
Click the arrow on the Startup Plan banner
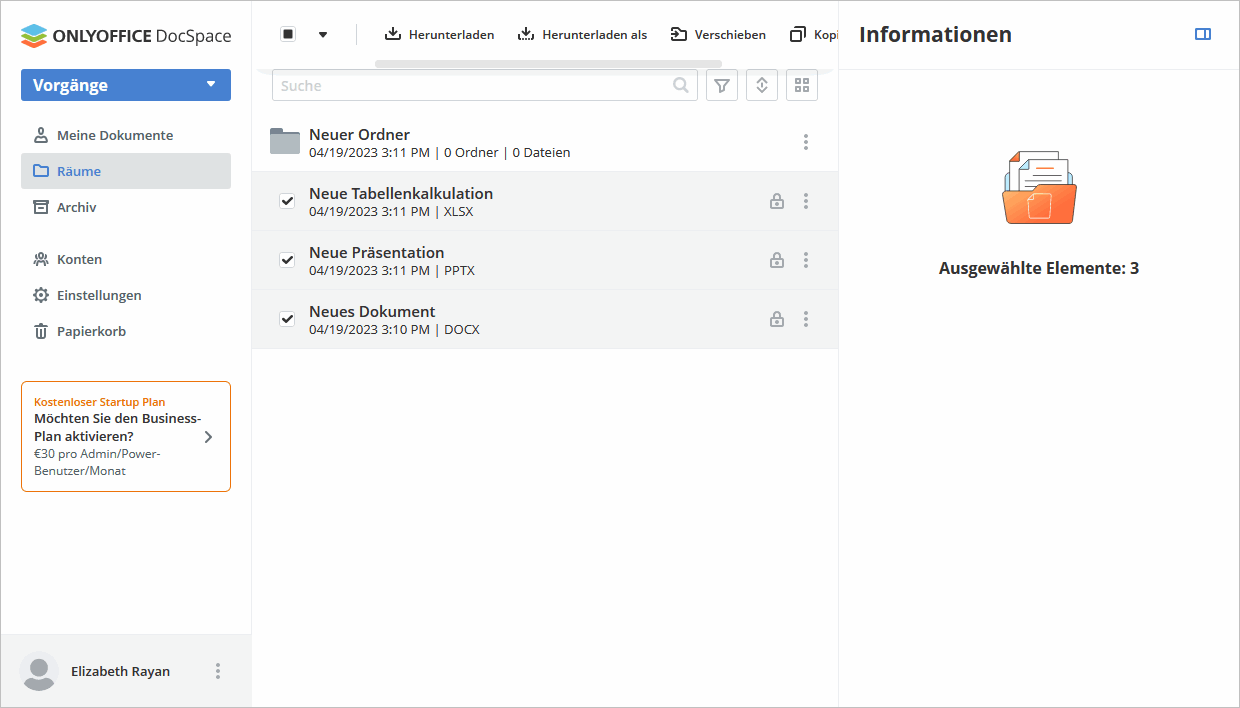click(208, 437)
